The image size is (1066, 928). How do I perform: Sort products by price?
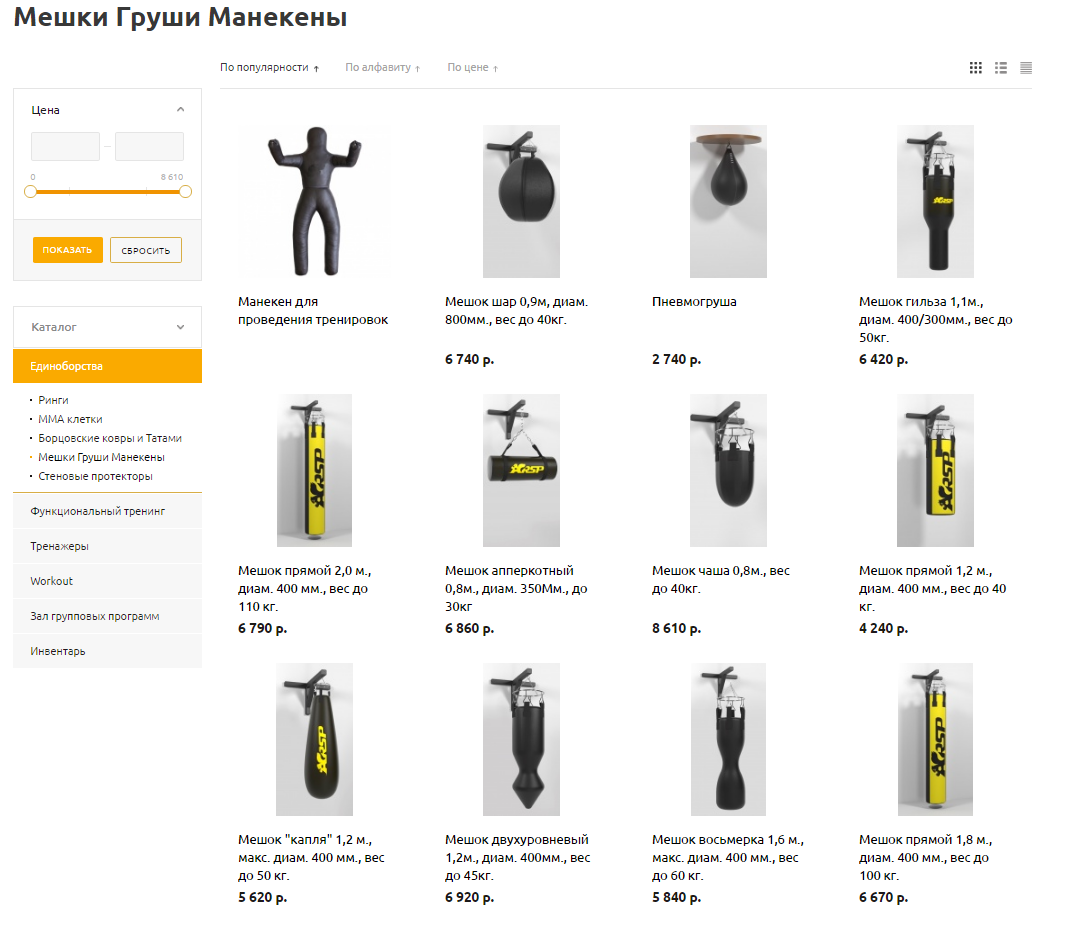click(472, 67)
